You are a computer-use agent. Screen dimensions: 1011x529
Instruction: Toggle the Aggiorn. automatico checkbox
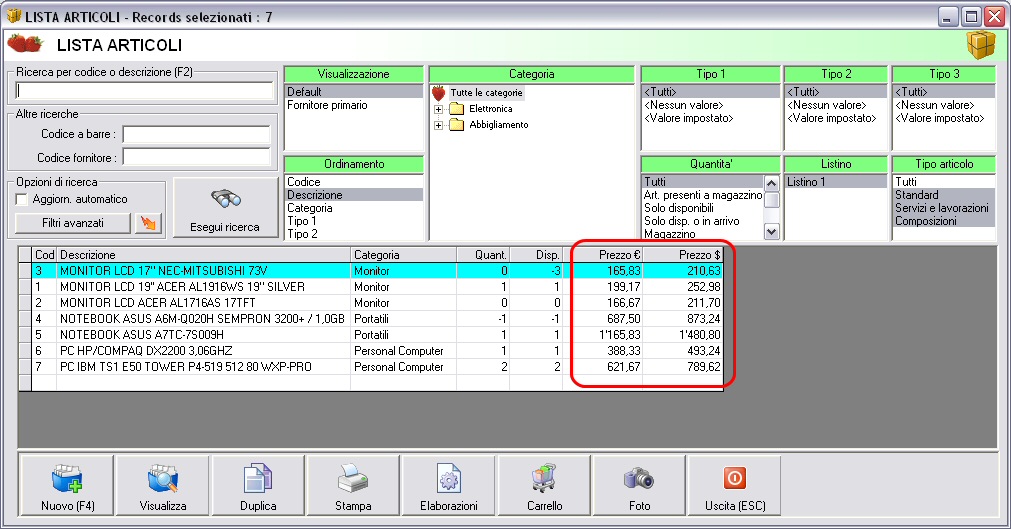22,199
